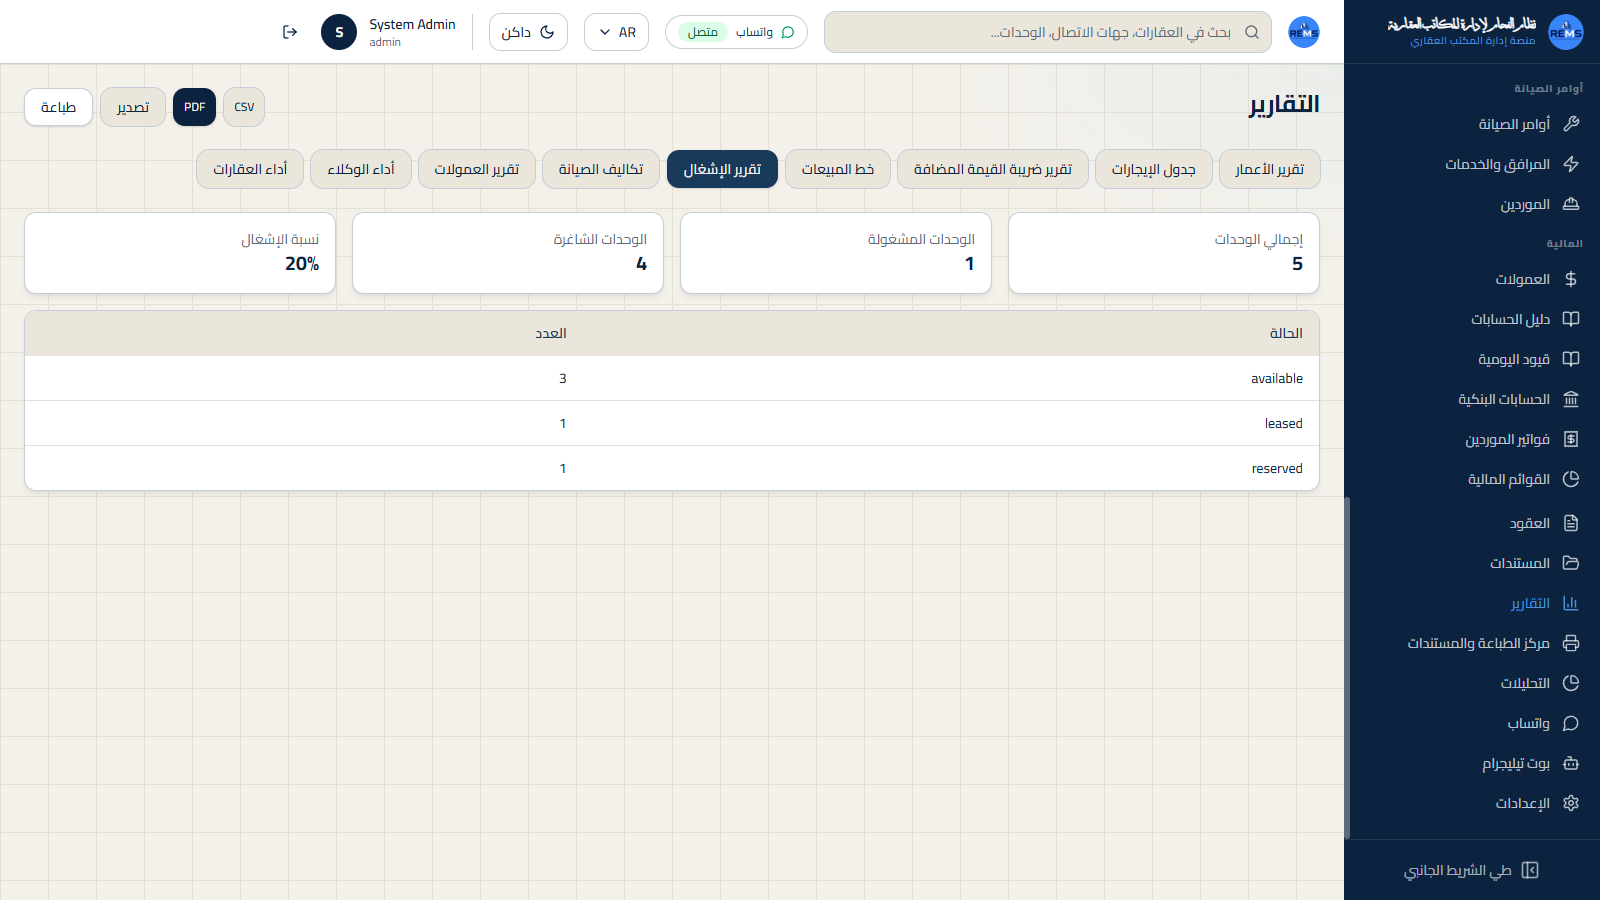Screen dimensions: 1600x900
Task: Click the property search input field
Action: 1048,32
